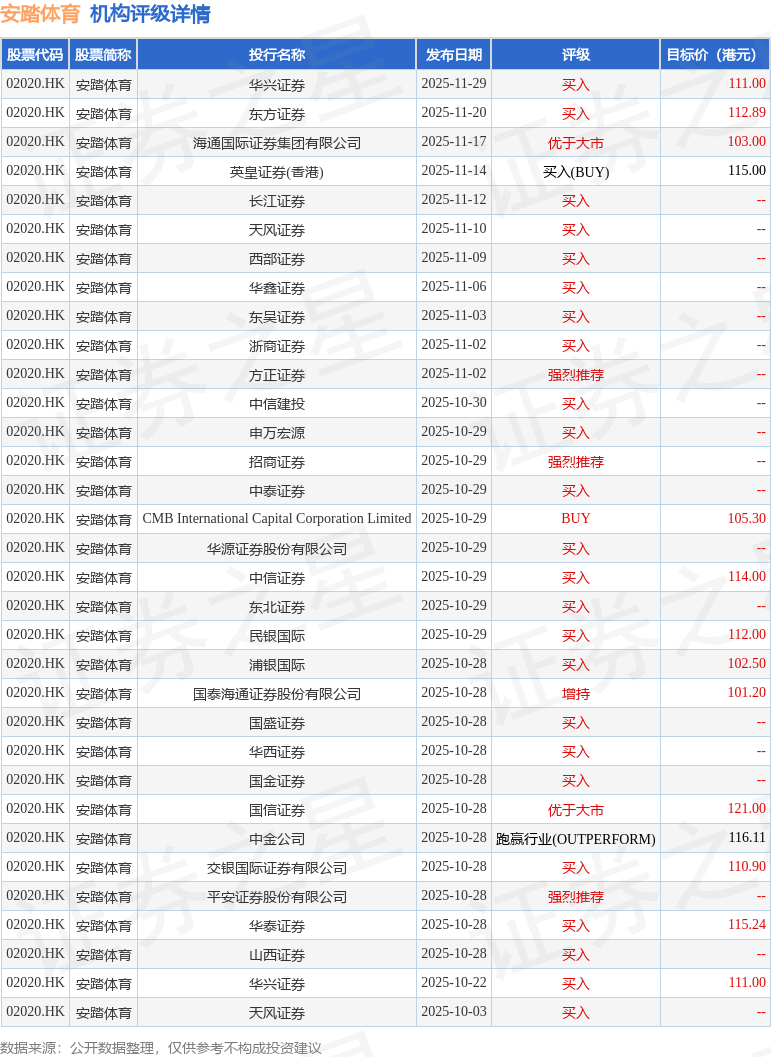Select the 华西证券 broker cell
Viewport: 771px width, 1057px height.
point(277,752)
